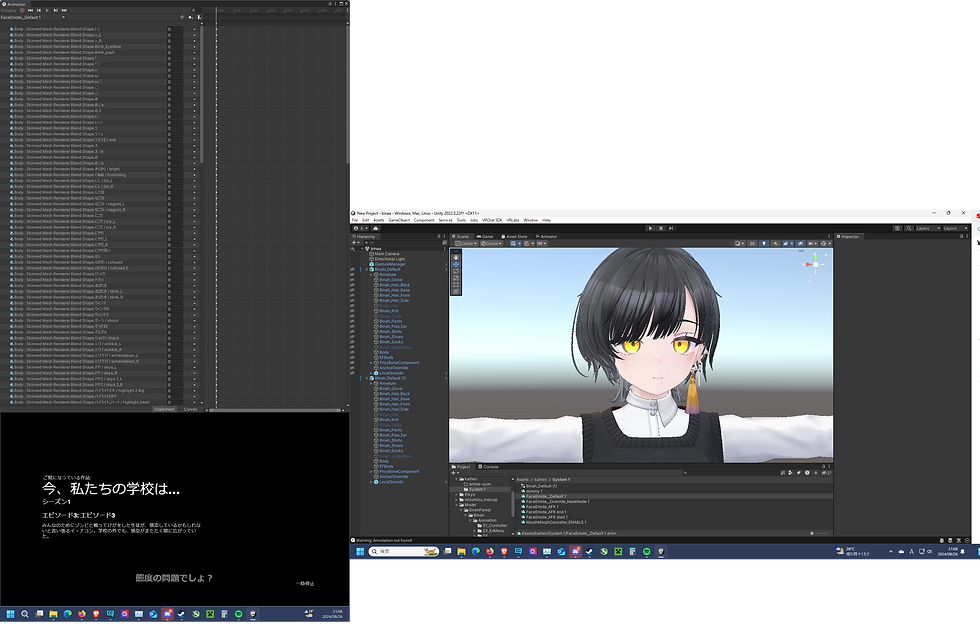Click the Inspector panel lock icon
This screenshot has height=624, width=980.
(x=961, y=236)
